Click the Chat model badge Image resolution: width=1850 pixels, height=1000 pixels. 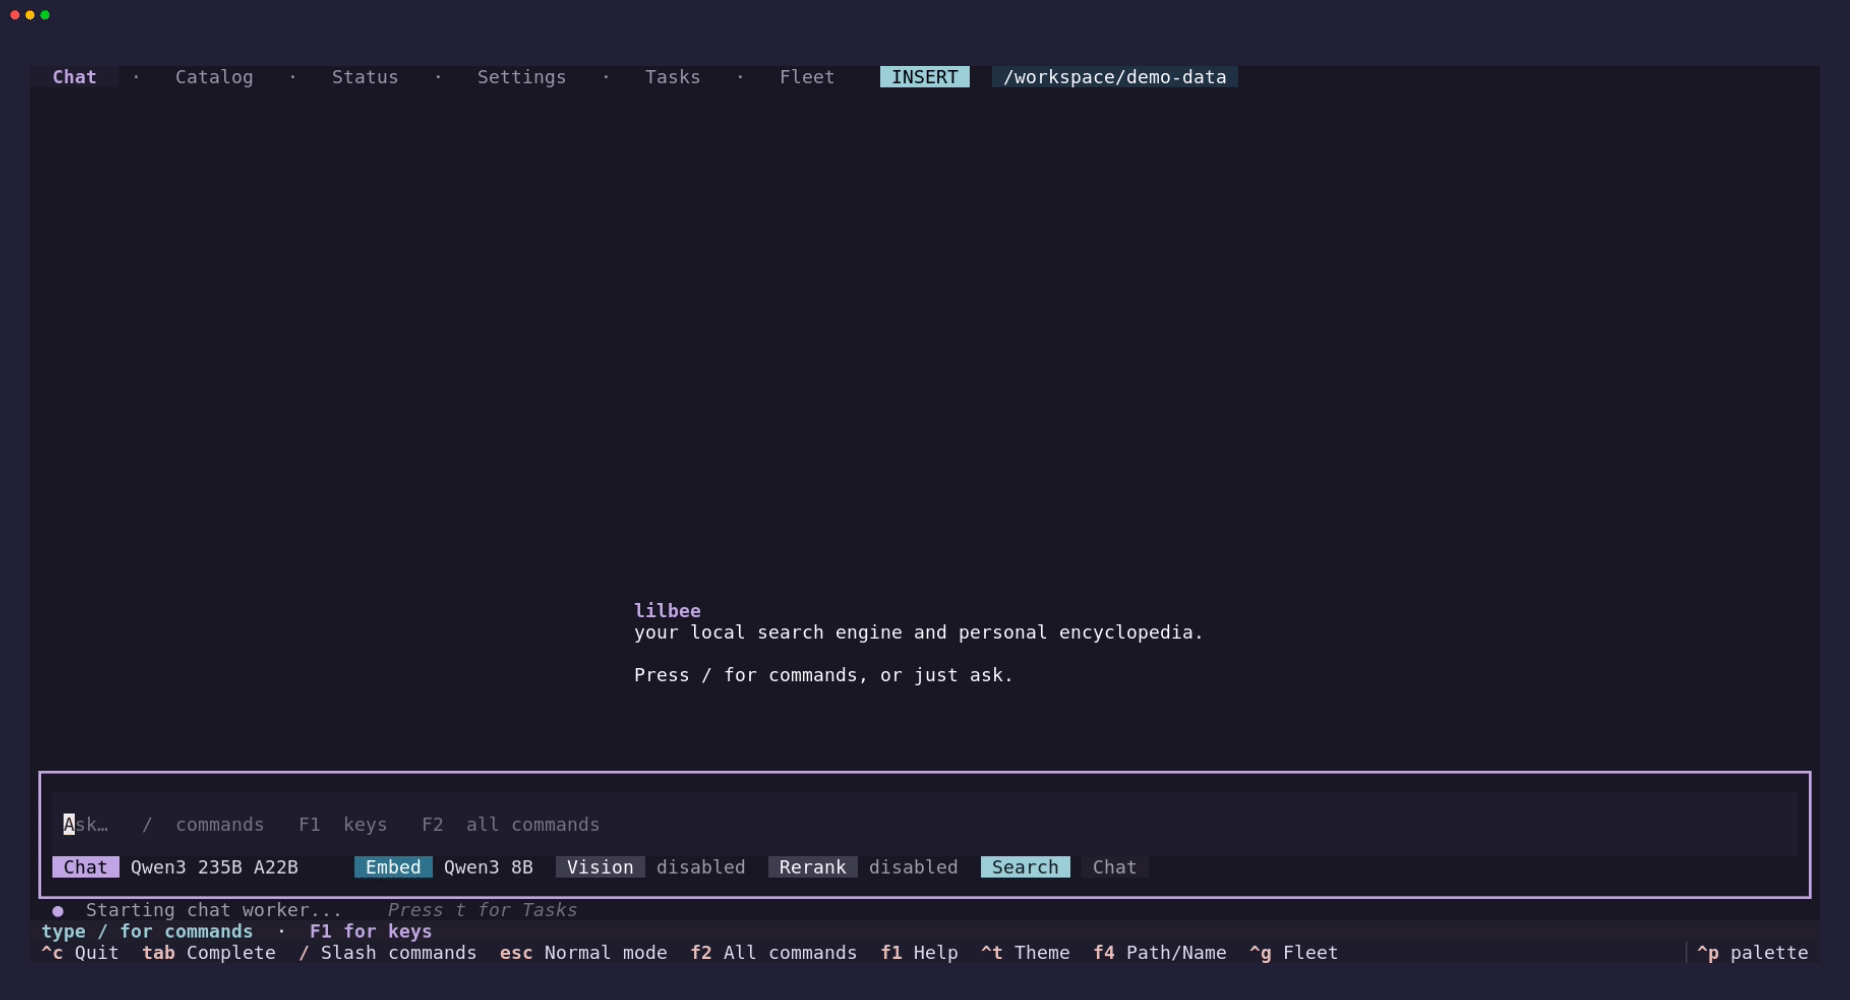click(85, 867)
